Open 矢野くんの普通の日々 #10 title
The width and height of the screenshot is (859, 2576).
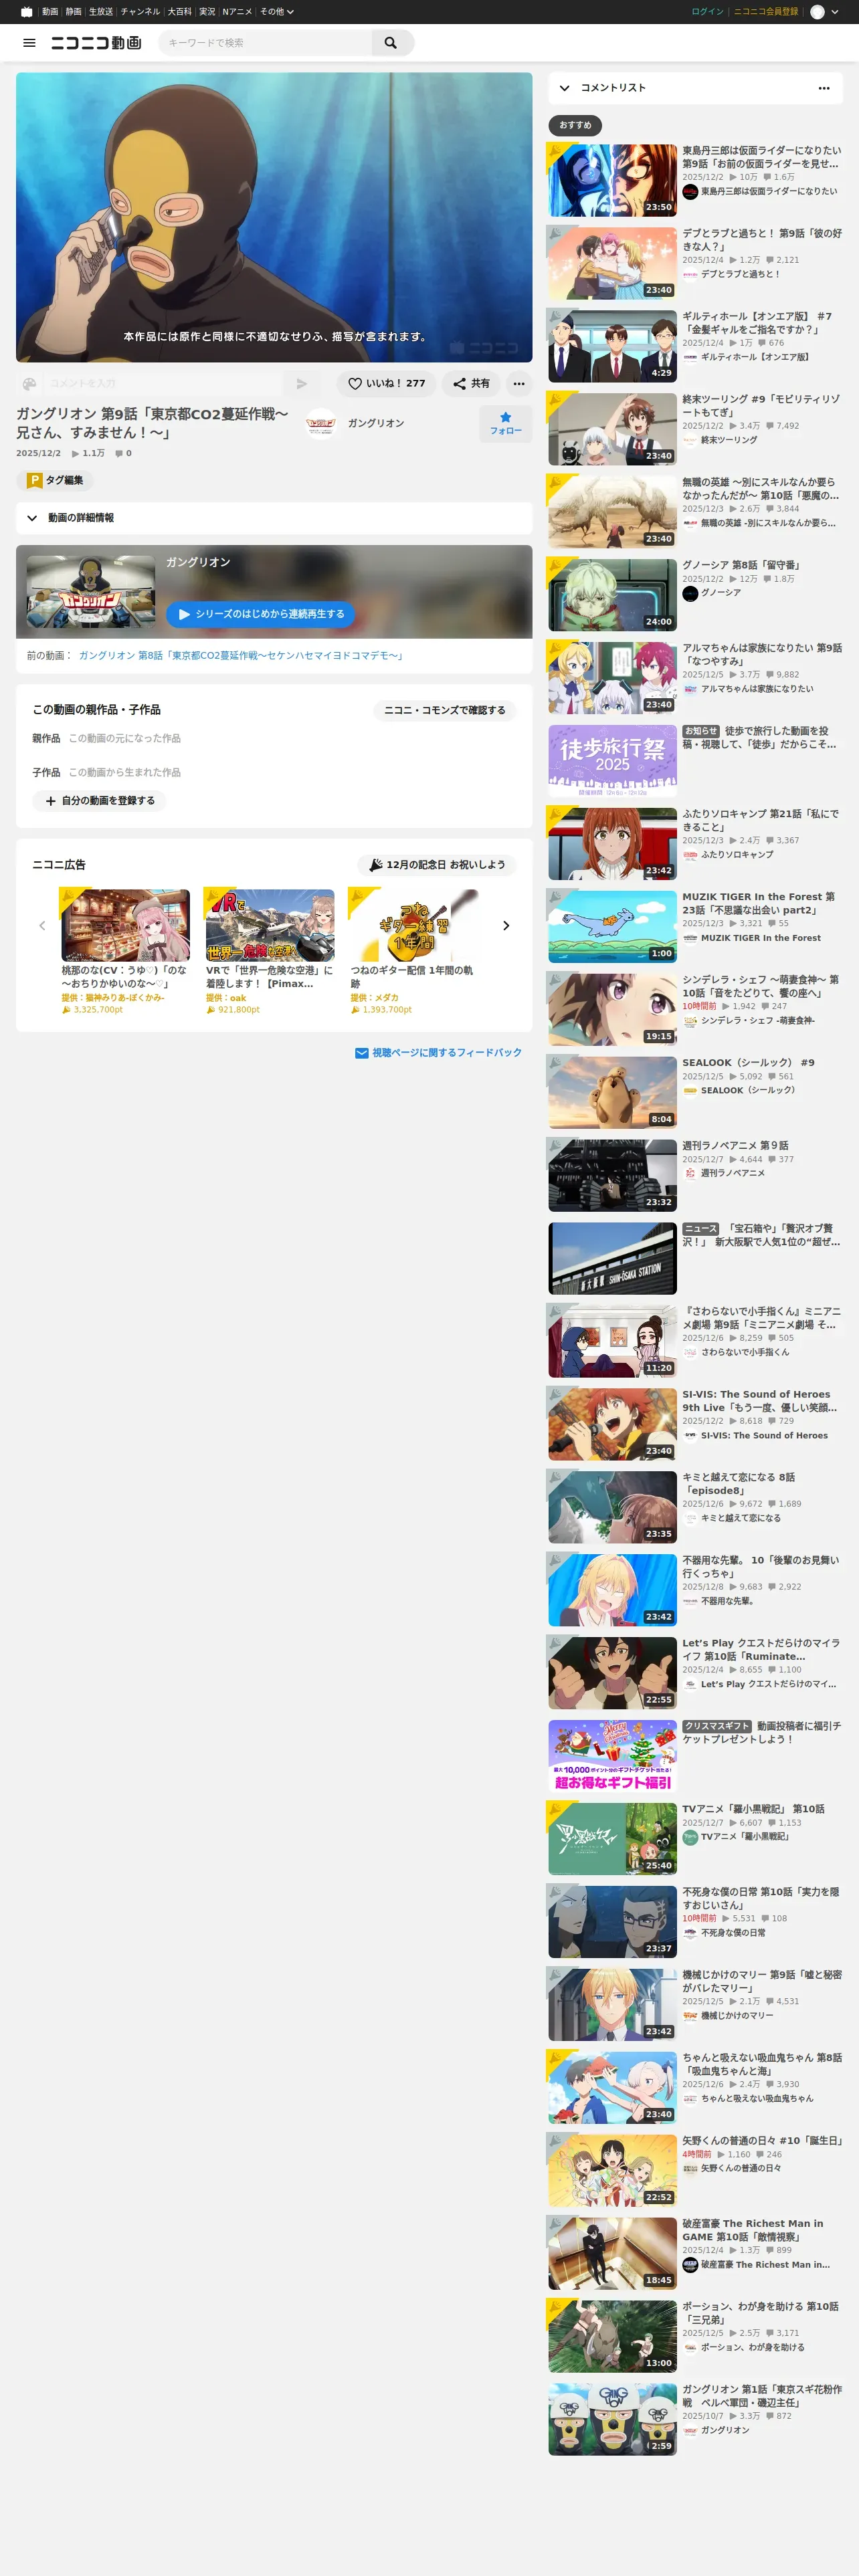(762, 2141)
